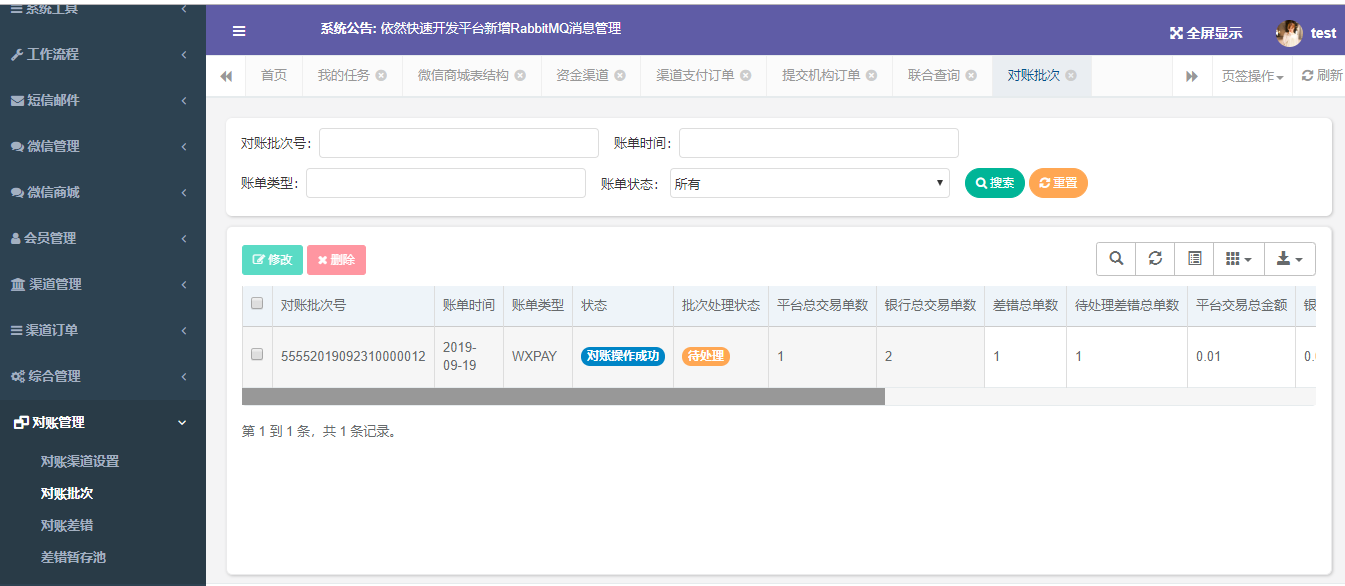Click the 修改 edit button
The width and height of the screenshot is (1345, 586).
[x=272, y=260]
